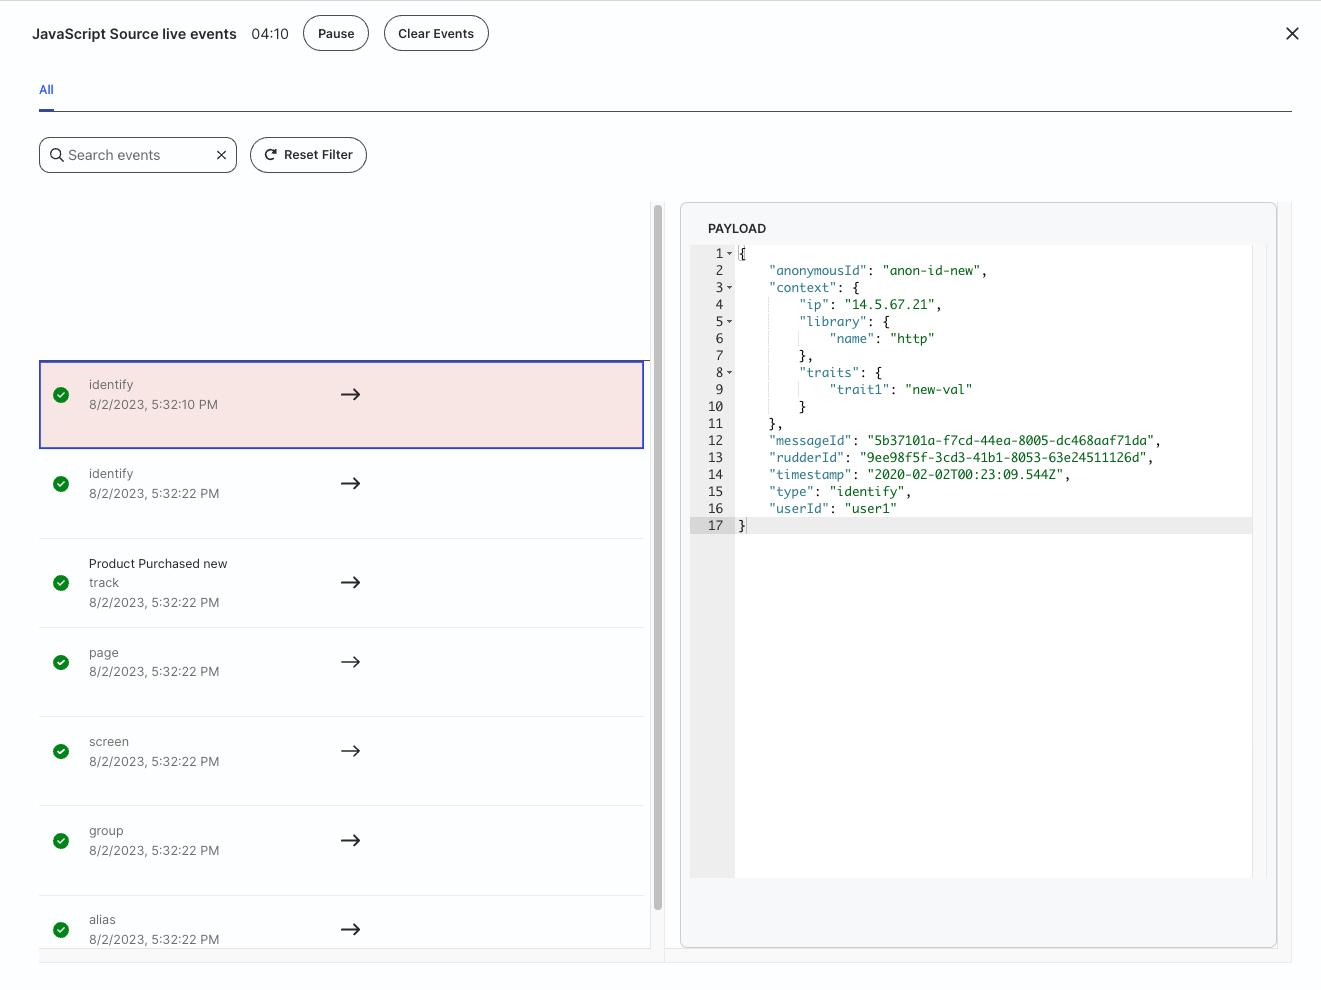Screen dimensions: 1321x990
Task: Pause the live events stream
Action: (336, 33)
